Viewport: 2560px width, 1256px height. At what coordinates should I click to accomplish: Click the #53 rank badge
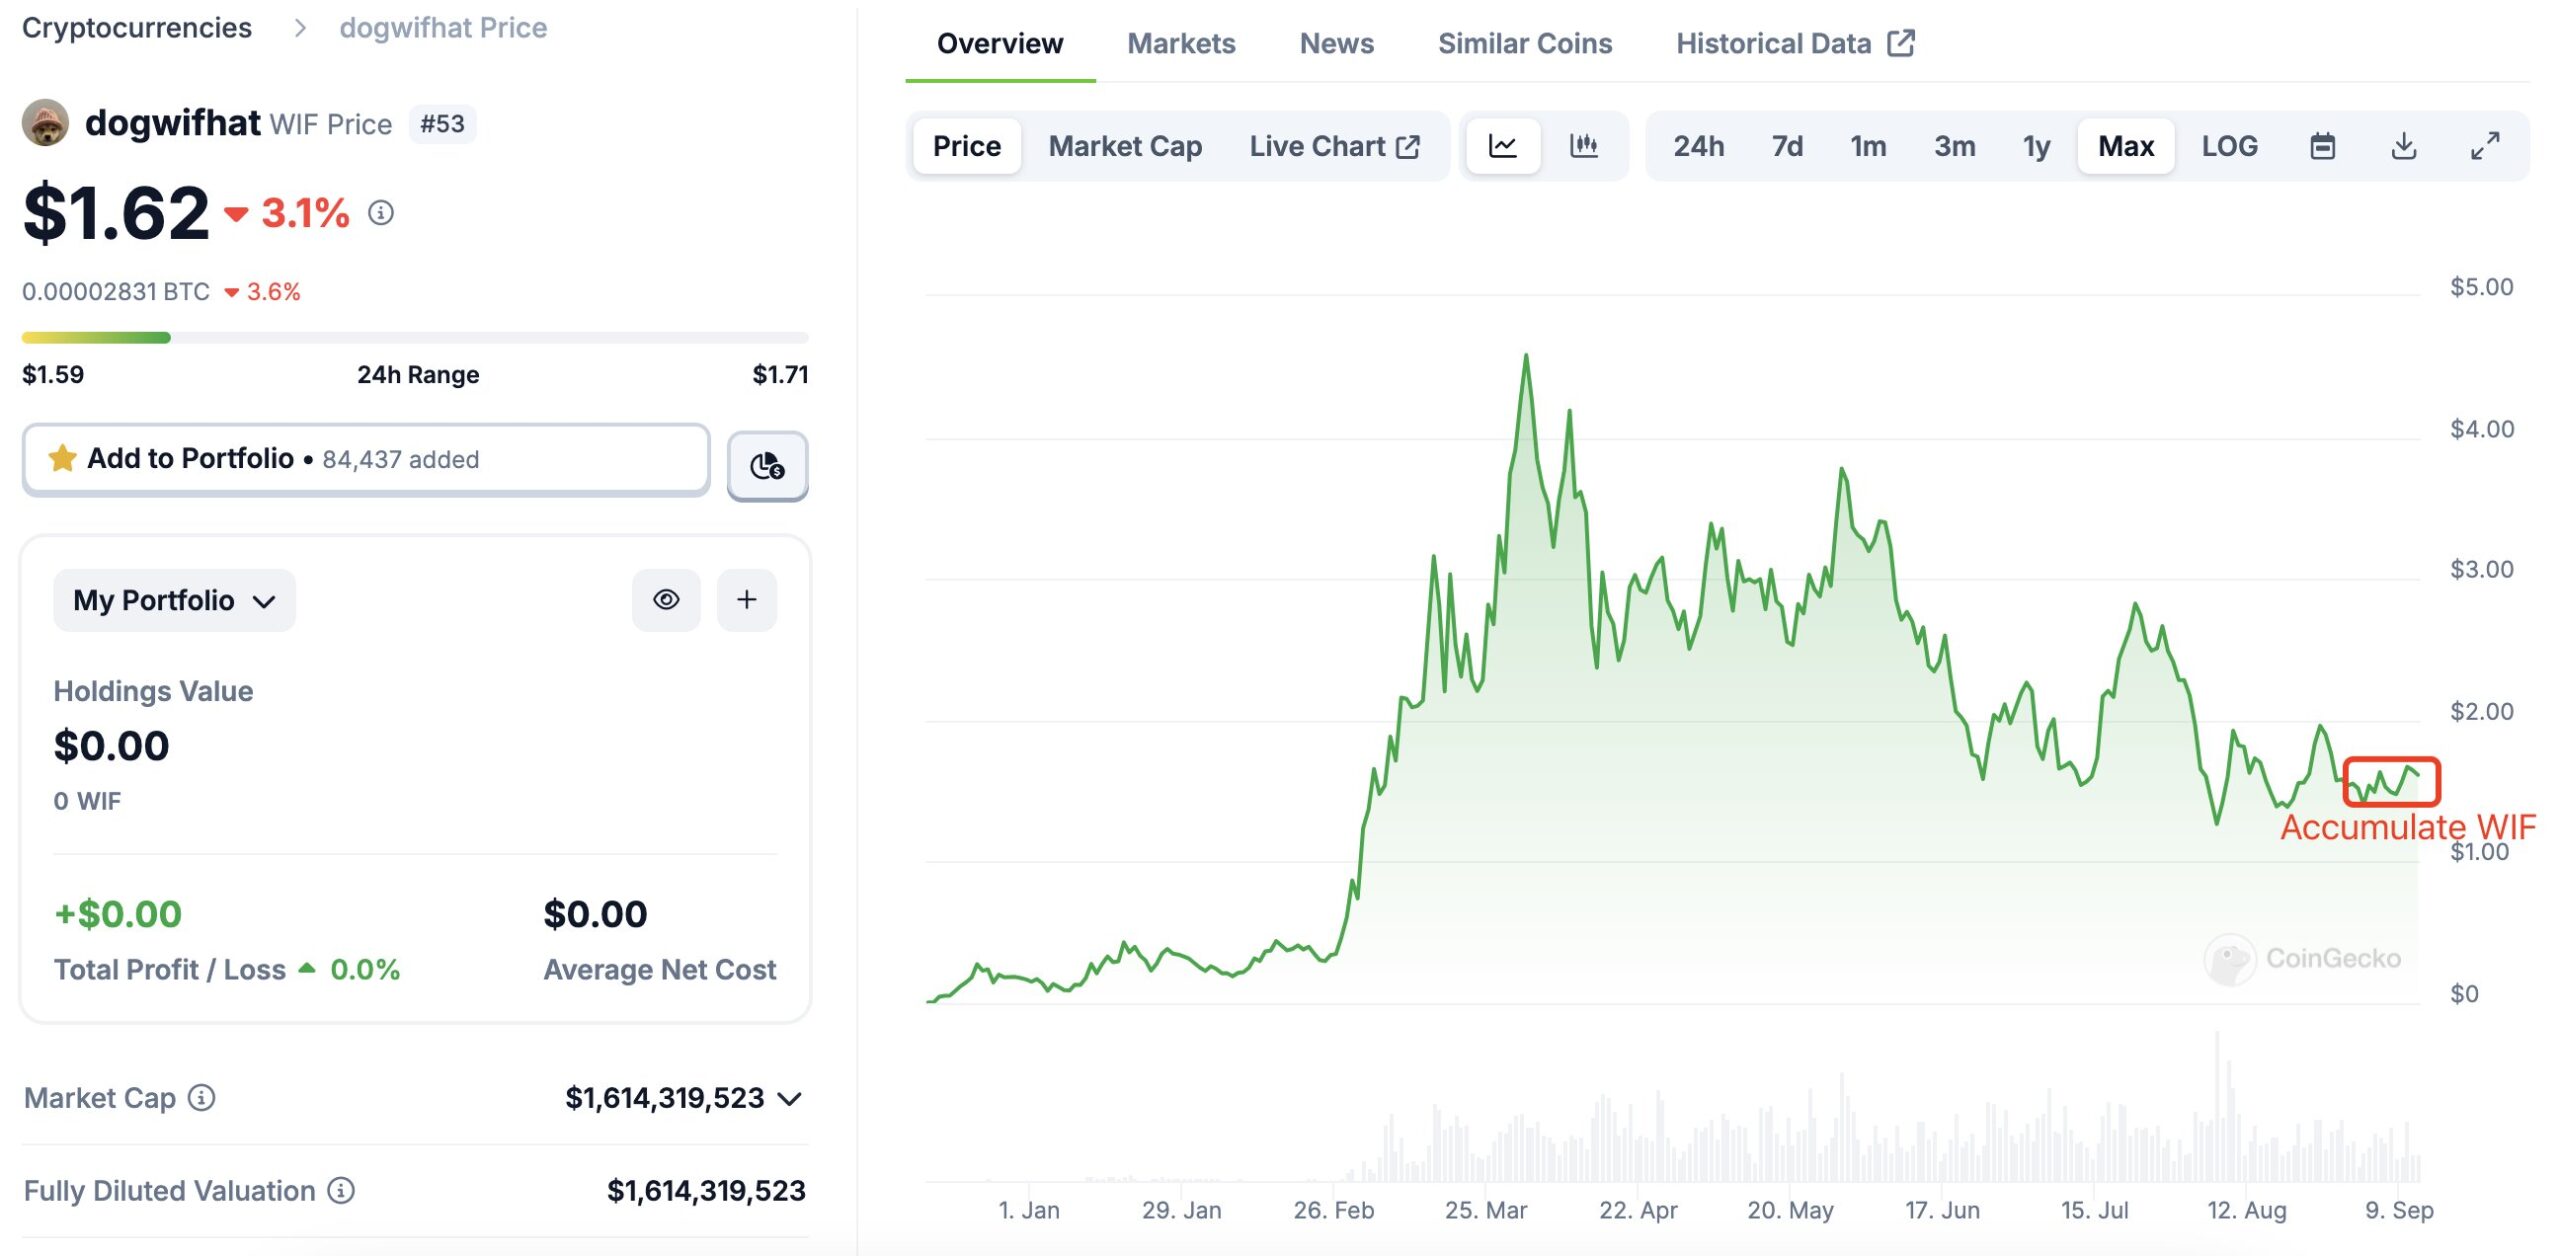click(442, 124)
